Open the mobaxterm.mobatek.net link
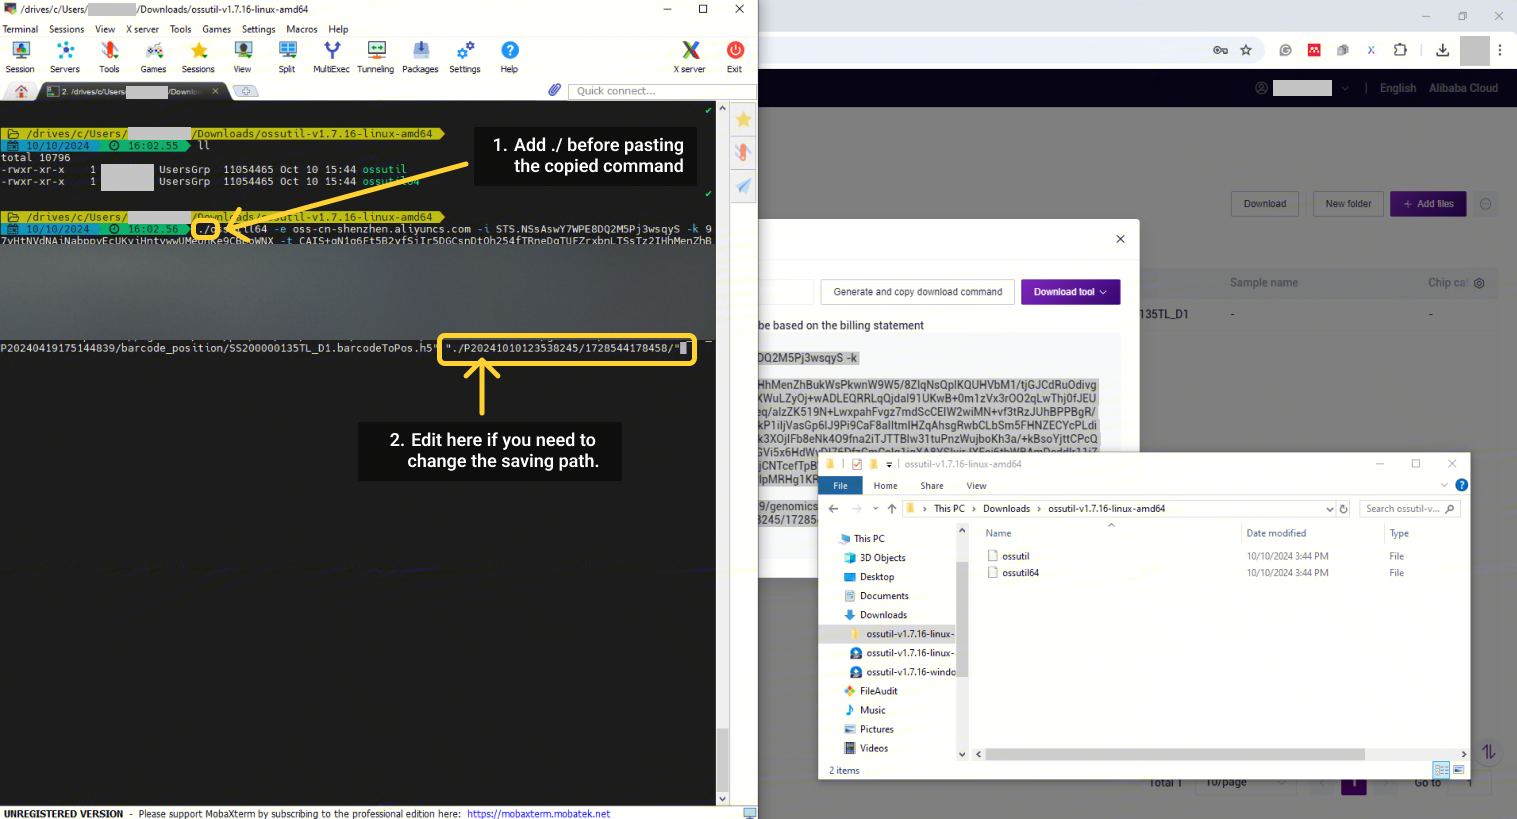 point(538,814)
